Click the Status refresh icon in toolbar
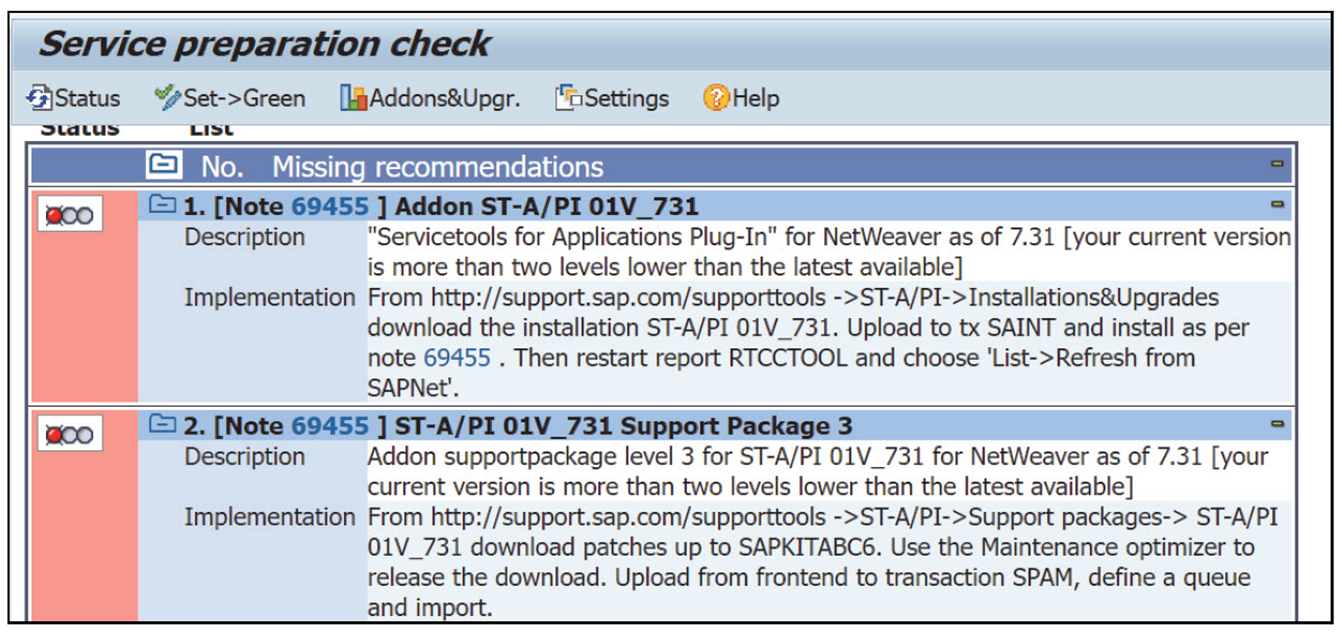The image size is (1342, 633). coord(37,98)
